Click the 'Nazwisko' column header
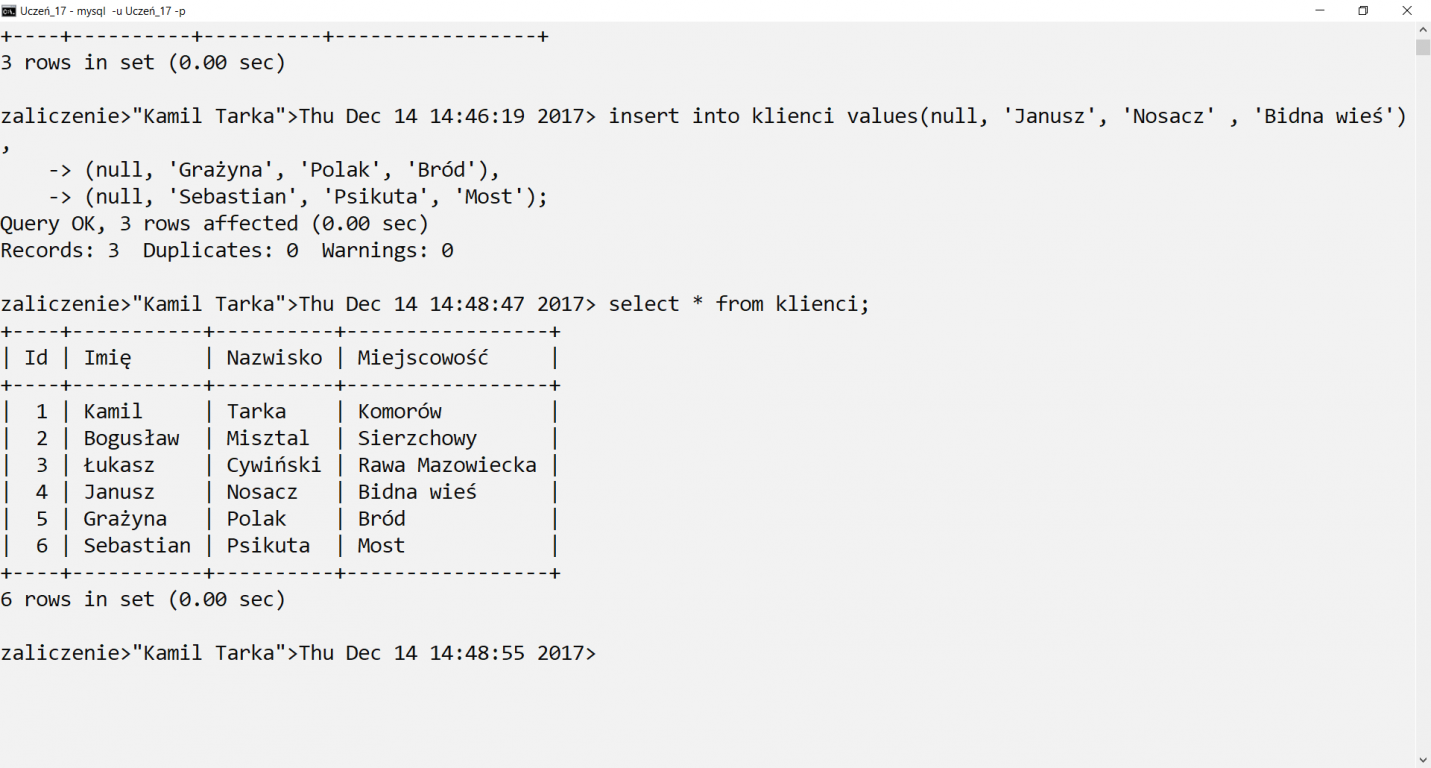 [274, 358]
